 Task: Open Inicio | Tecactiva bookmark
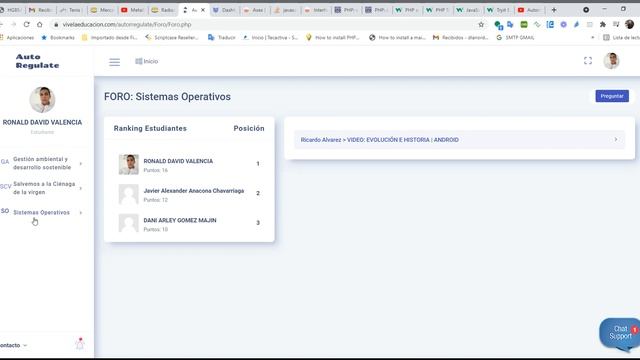pyautogui.click(x=270, y=38)
